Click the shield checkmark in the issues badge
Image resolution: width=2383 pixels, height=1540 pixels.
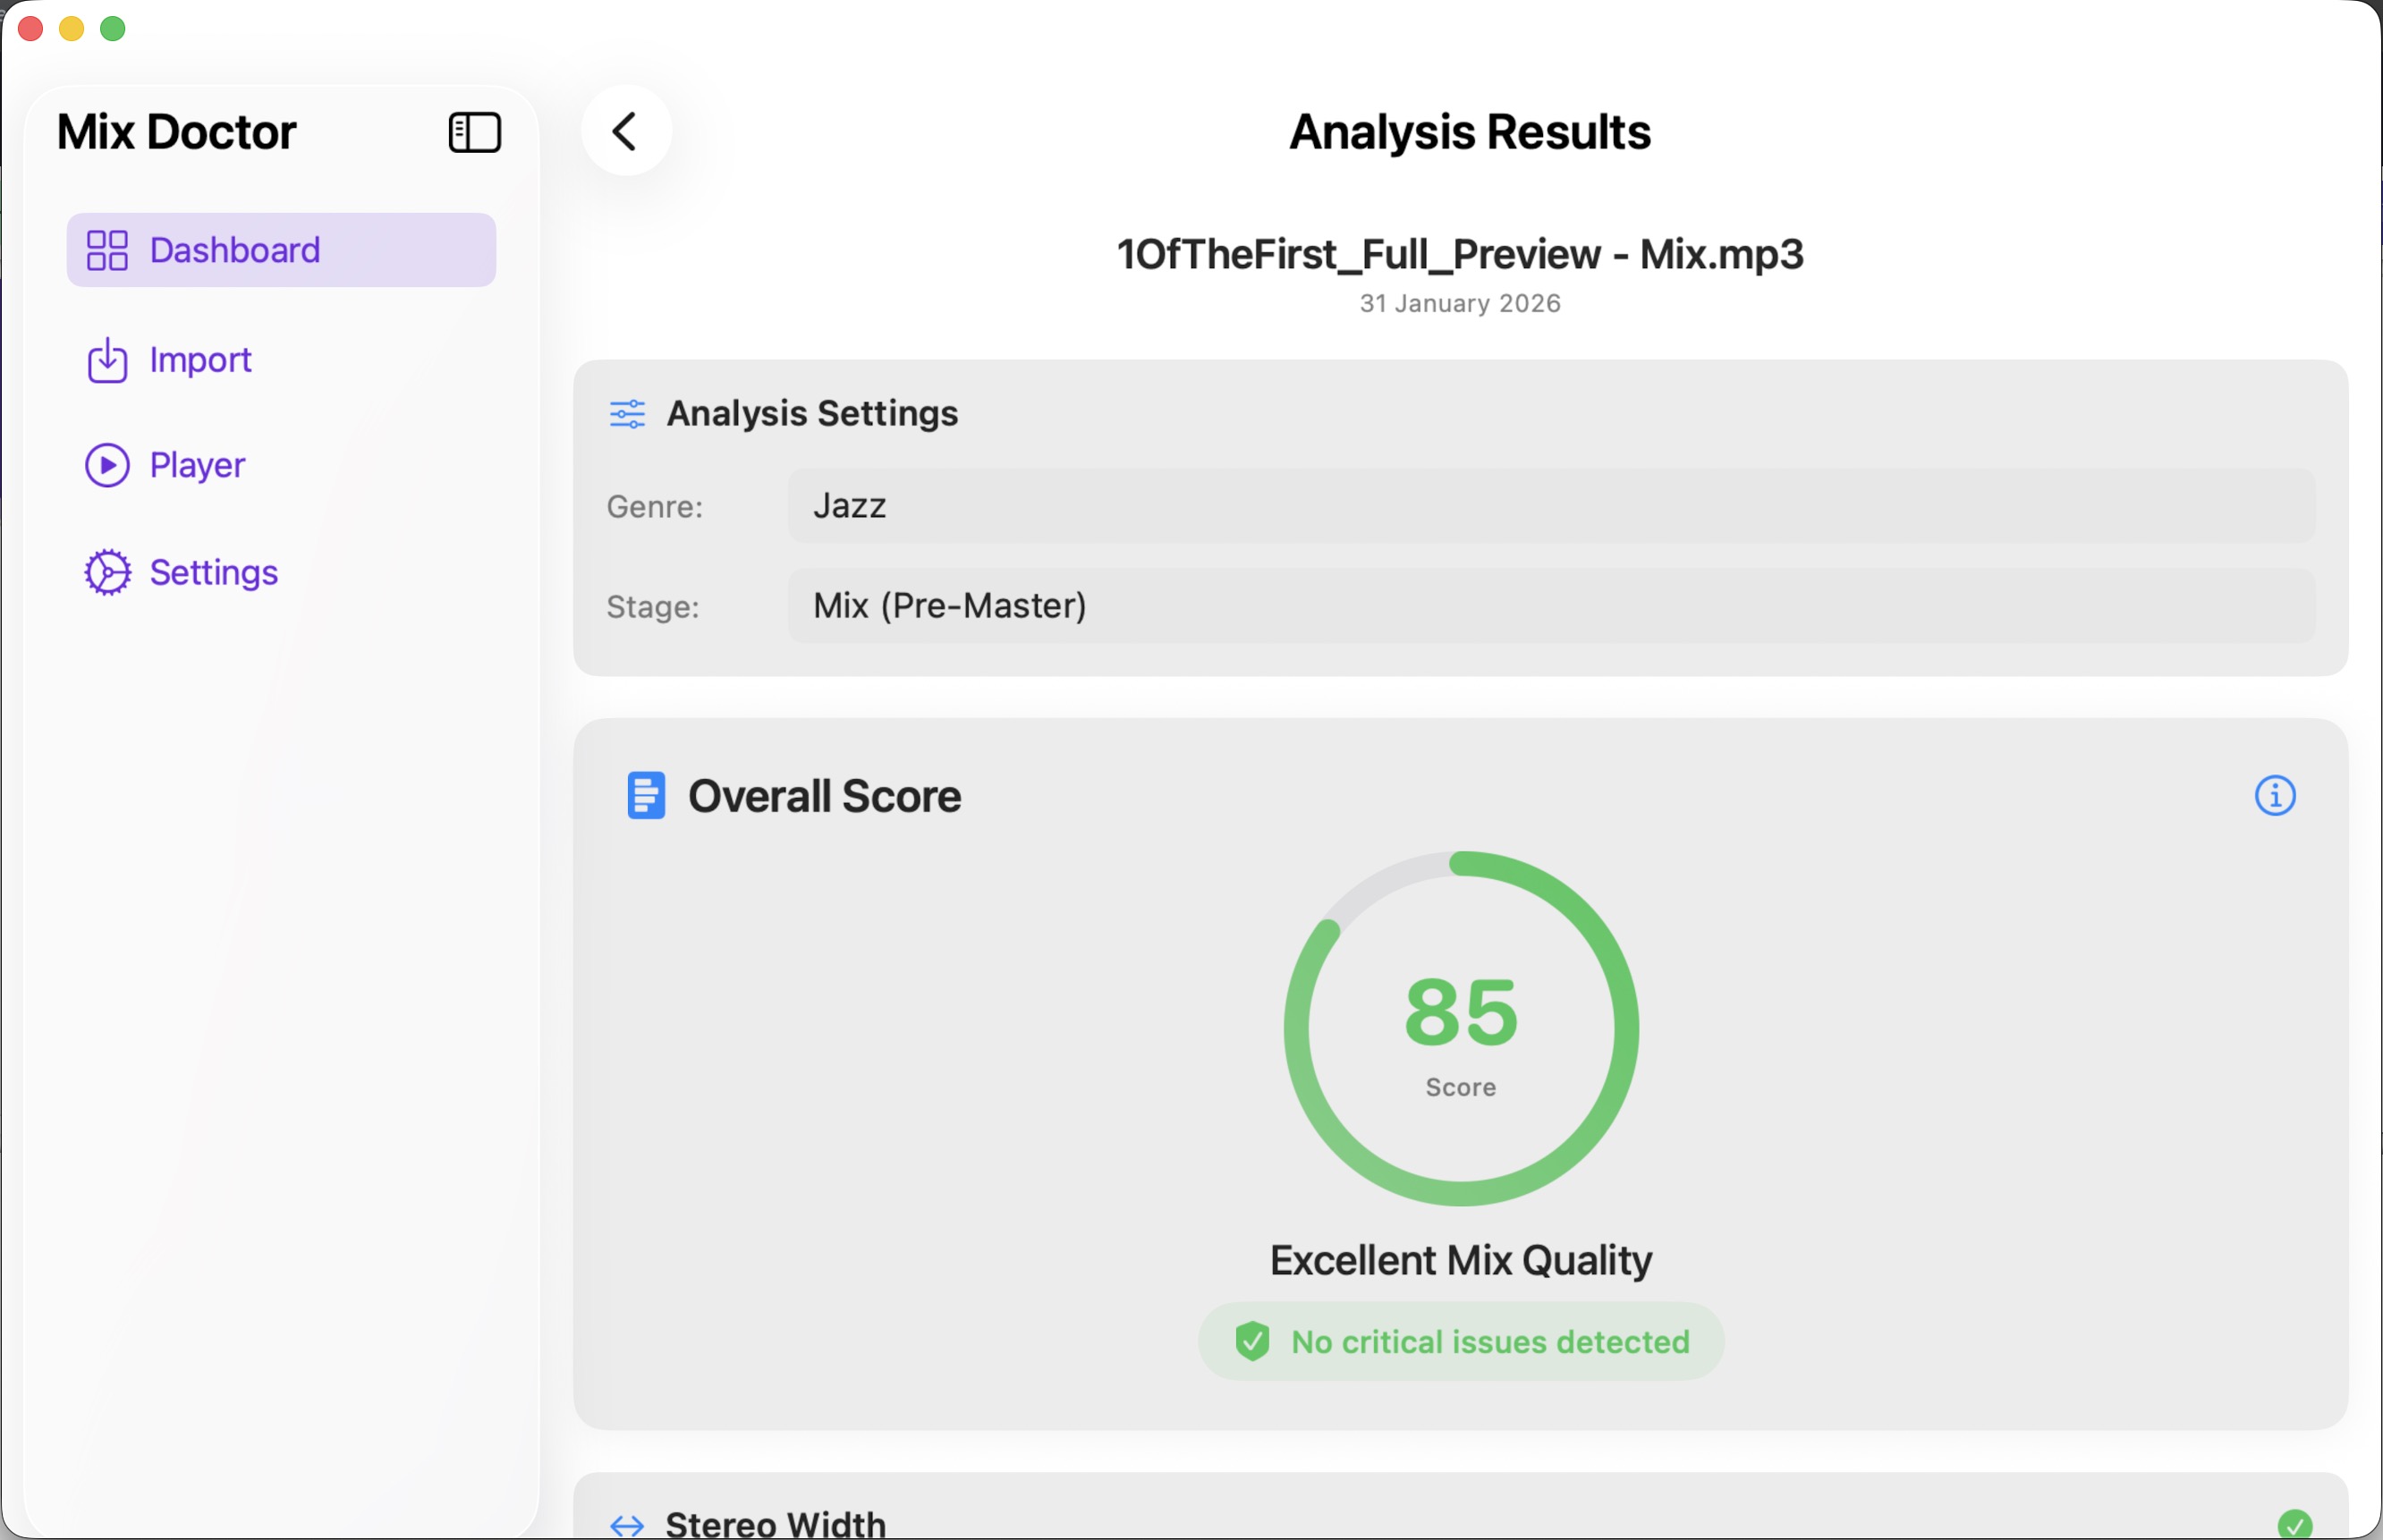(x=1253, y=1341)
